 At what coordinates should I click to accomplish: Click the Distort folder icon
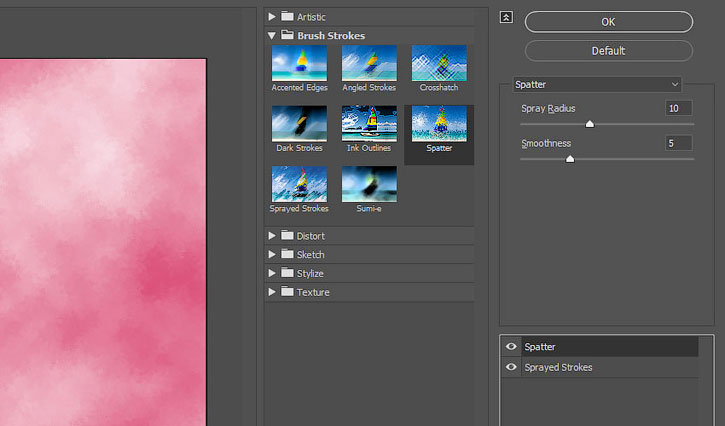[287, 235]
